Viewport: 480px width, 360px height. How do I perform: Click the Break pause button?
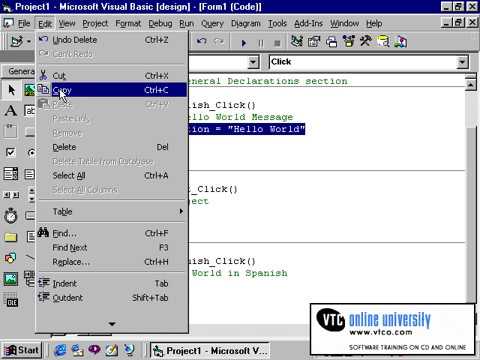pos(261,43)
